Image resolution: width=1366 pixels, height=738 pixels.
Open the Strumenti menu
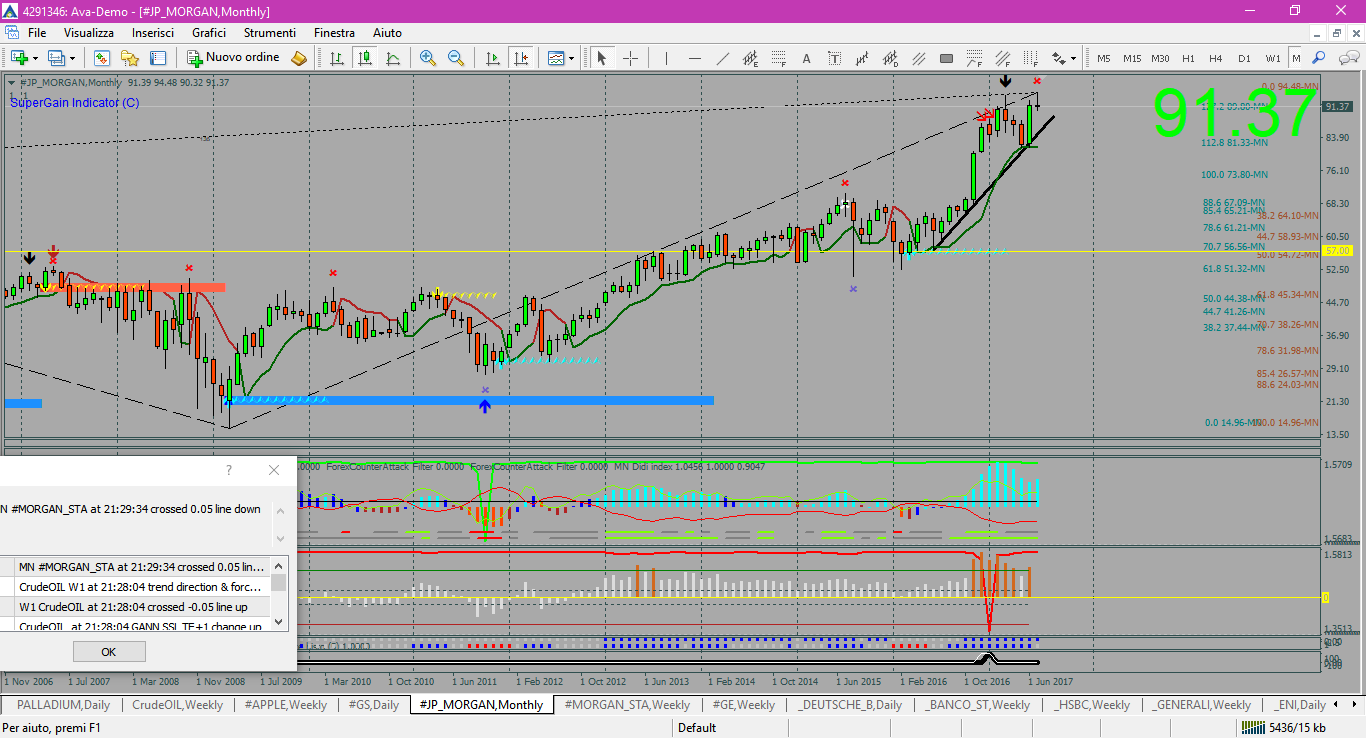(270, 33)
